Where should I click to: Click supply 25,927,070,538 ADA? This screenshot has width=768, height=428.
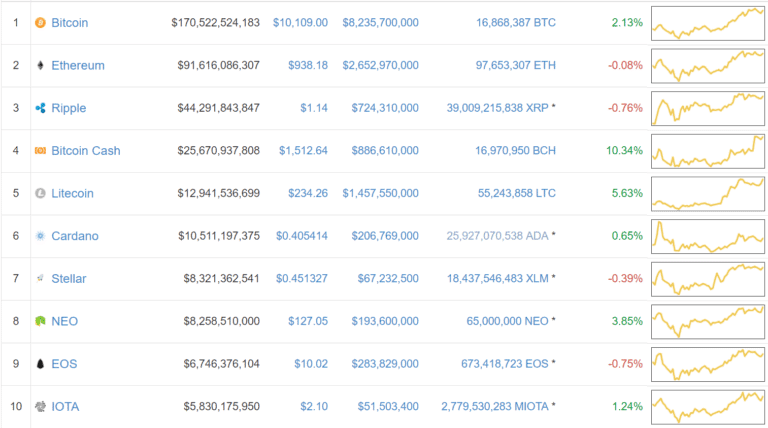(497, 236)
